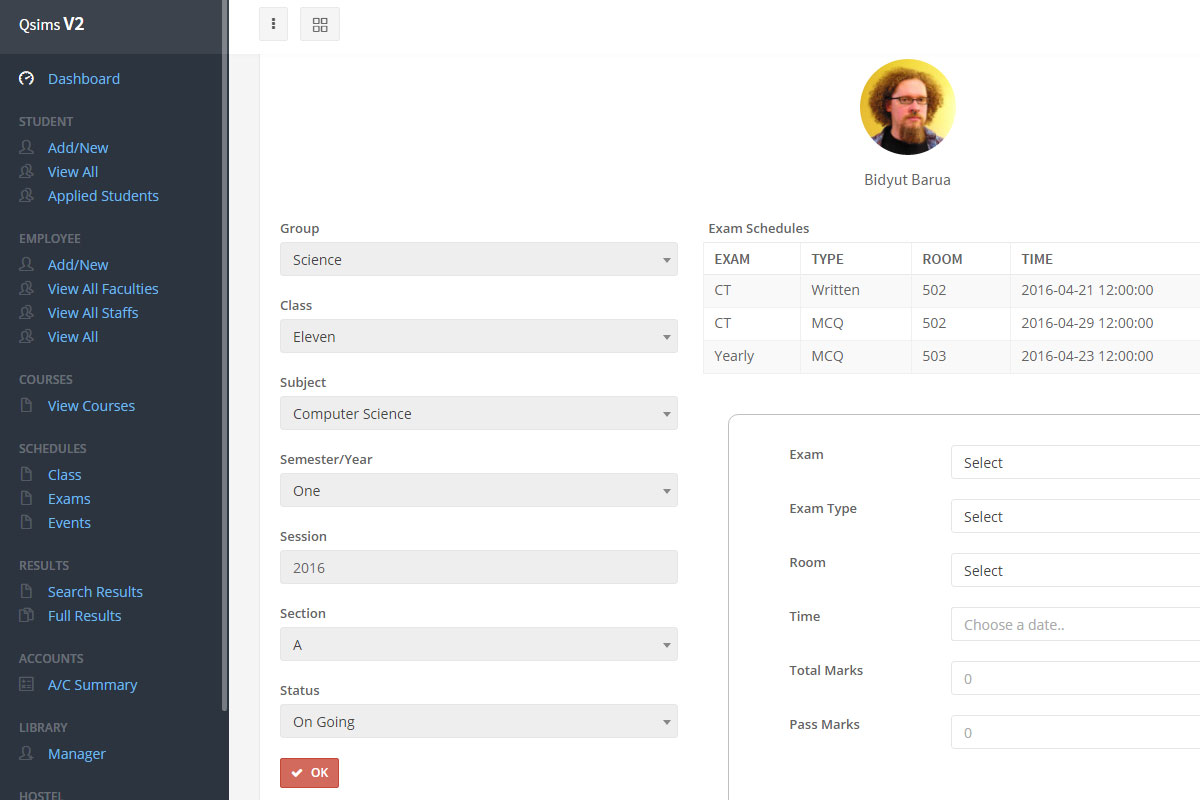This screenshot has width=1200, height=800.
Task: Click the Dashboard gauge icon in sidebar
Action: pos(27,78)
